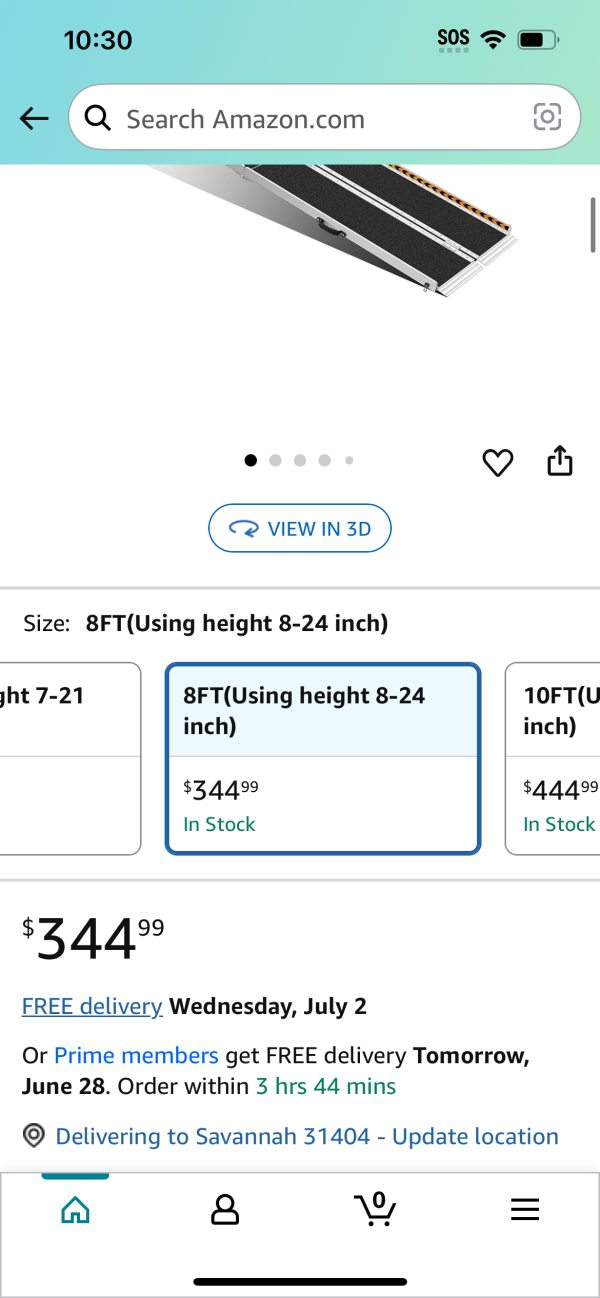600x1298 pixels.
Task: Tap the heart wishlist icon
Action: tap(498, 462)
